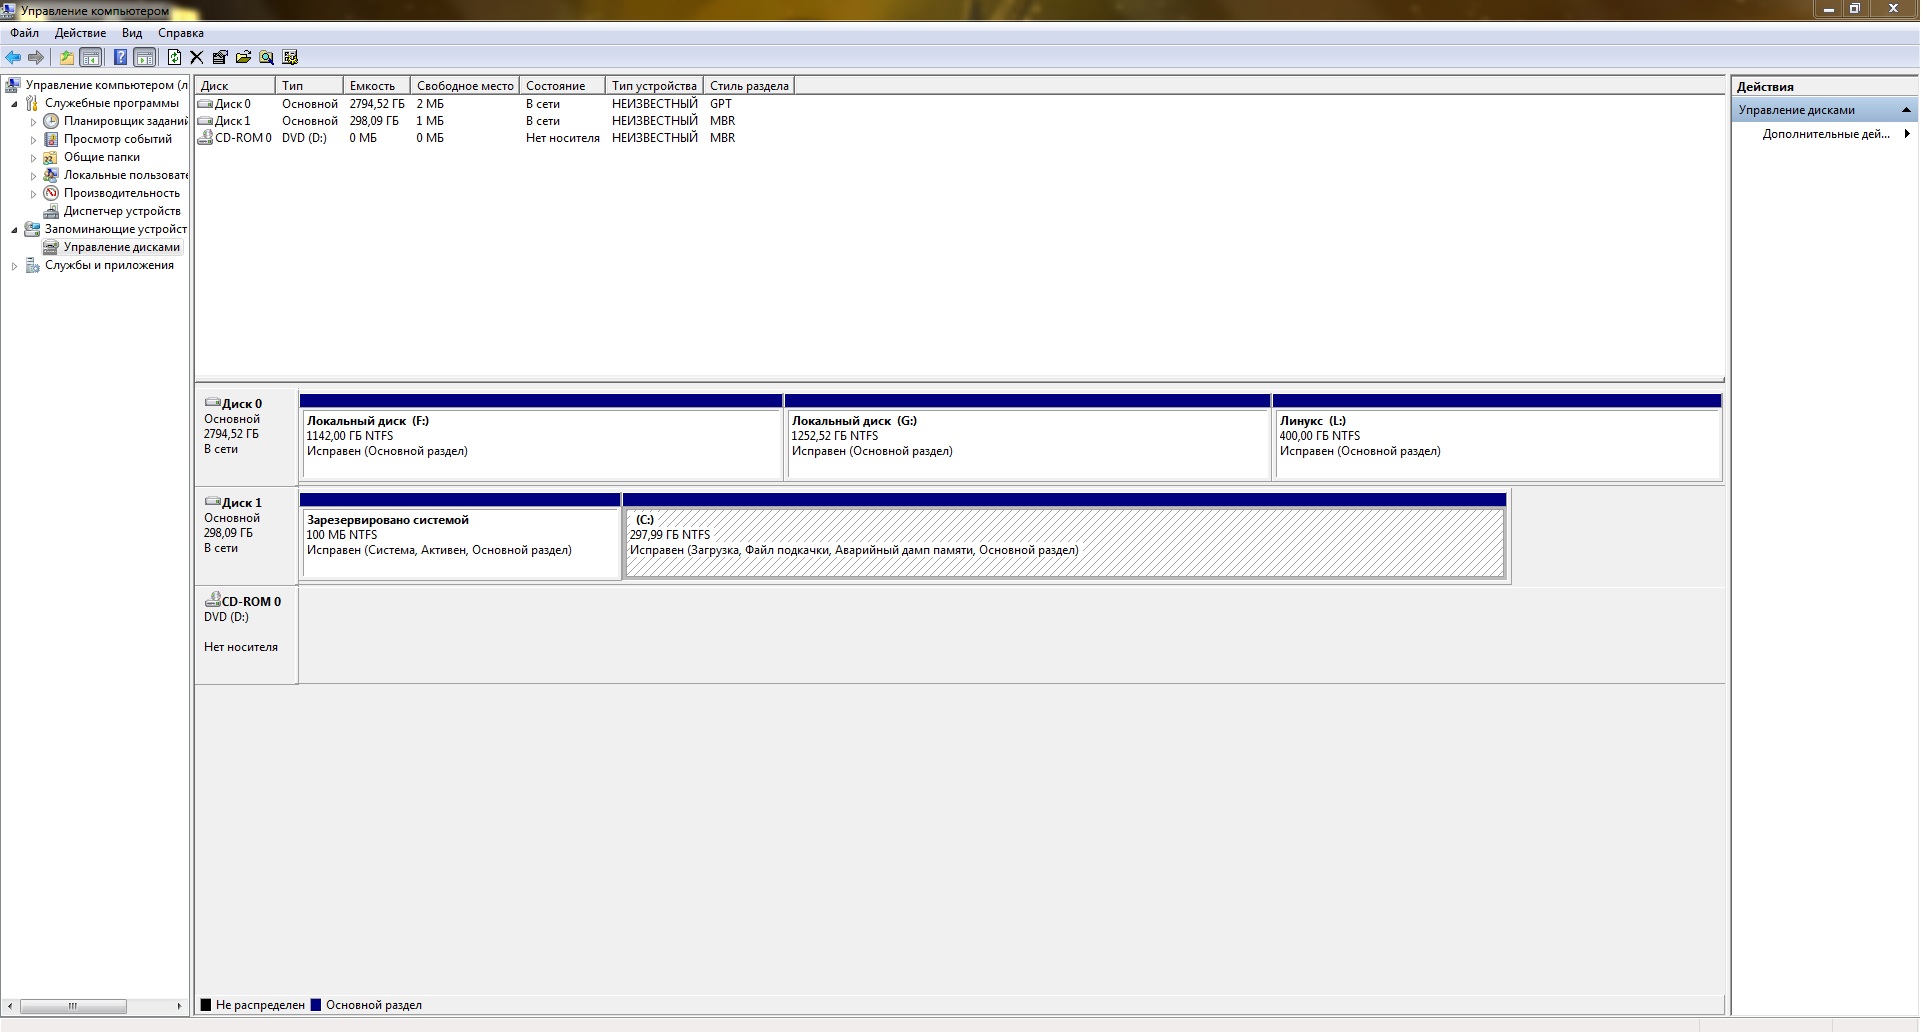Collapse the Управление дисками actions section
Image resolution: width=1927 pixels, height=1032 pixels.
tap(1906, 110)
